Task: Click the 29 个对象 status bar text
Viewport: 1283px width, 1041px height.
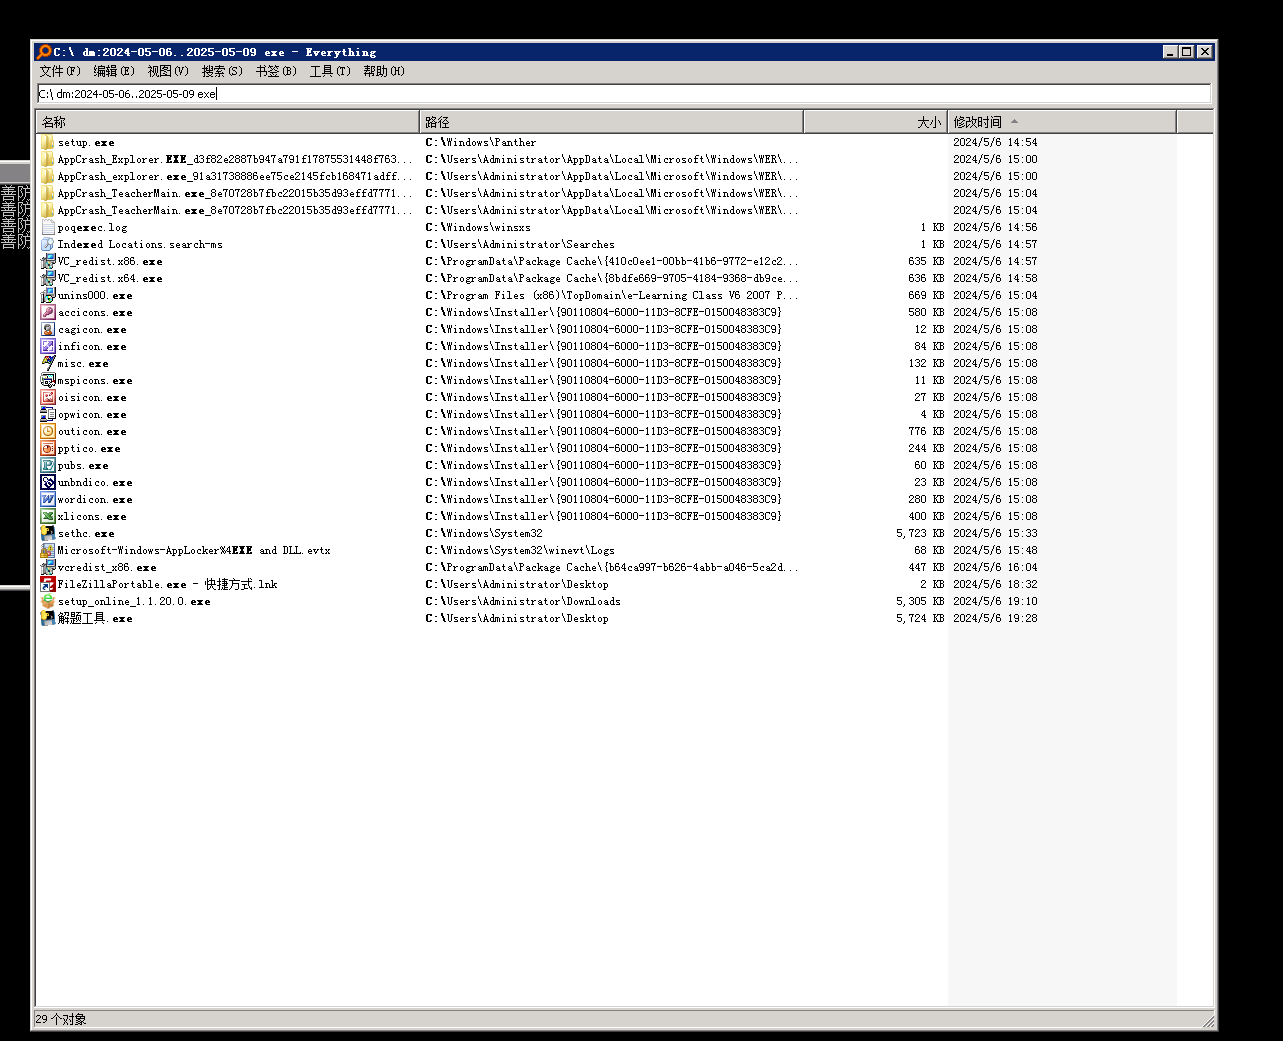Action: (61, 1019)
